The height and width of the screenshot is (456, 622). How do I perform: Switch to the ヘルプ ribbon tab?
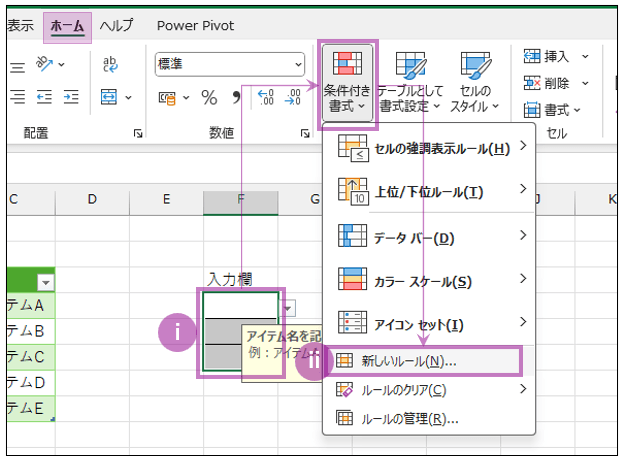point(117,26)
